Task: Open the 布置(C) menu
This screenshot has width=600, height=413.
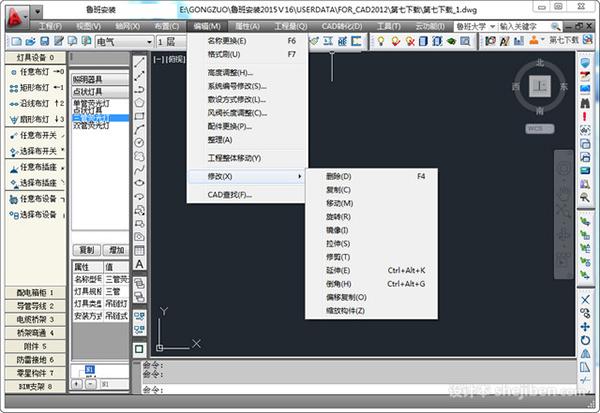Action: point(166,26)
